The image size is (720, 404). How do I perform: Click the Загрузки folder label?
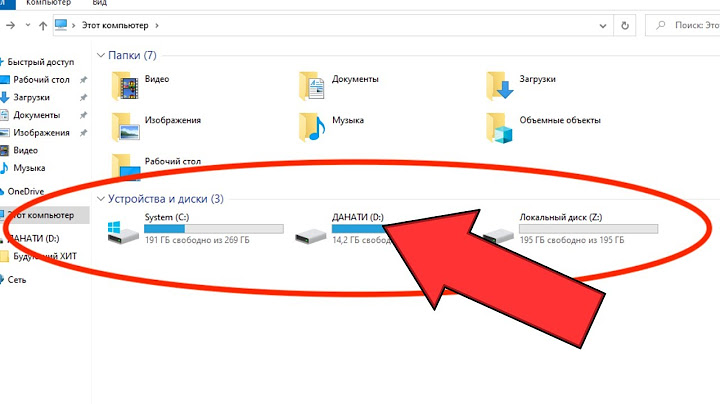tap(537, 79)
